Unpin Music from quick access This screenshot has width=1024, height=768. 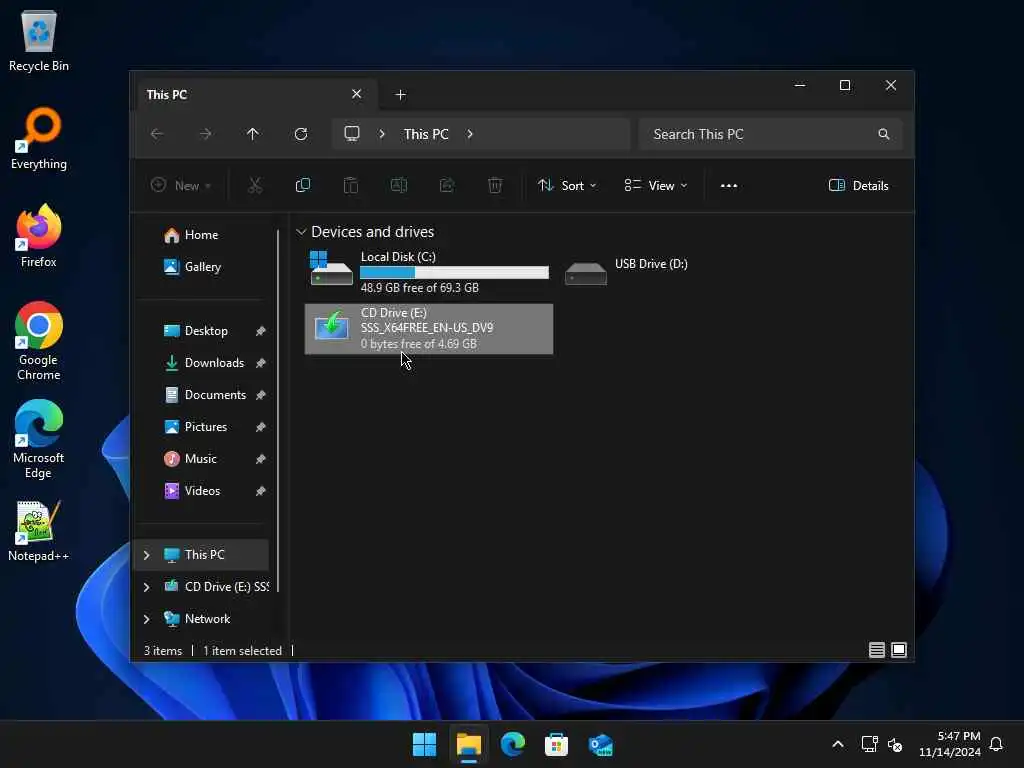[261, 459]
